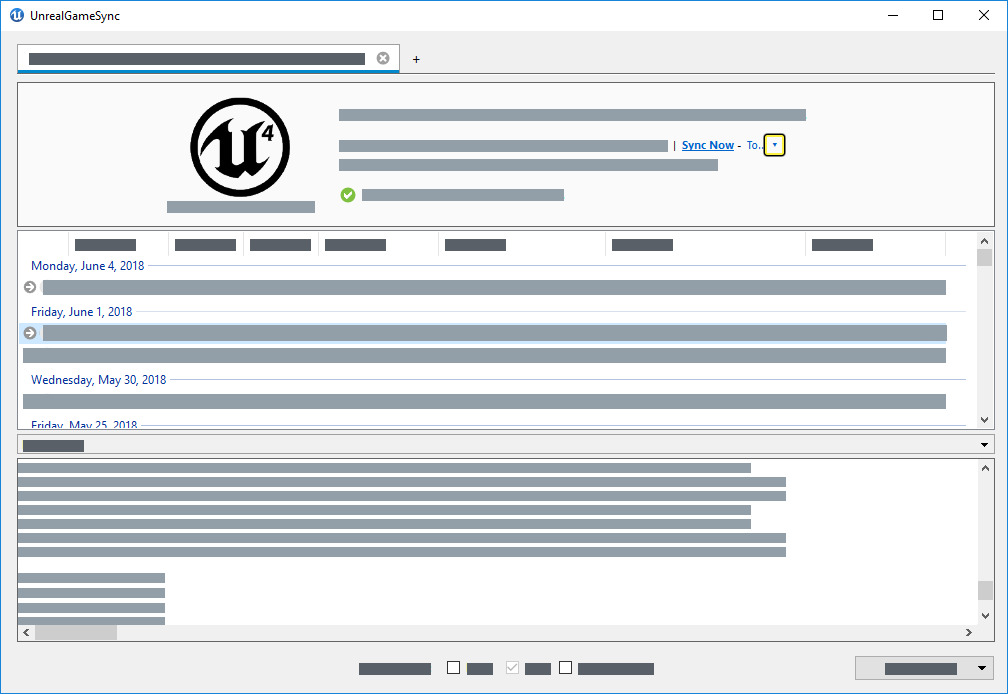The image size is (1008, 694).
Task: Click the changelist vertical scrollbar thumb
Action: click(985, 258)
